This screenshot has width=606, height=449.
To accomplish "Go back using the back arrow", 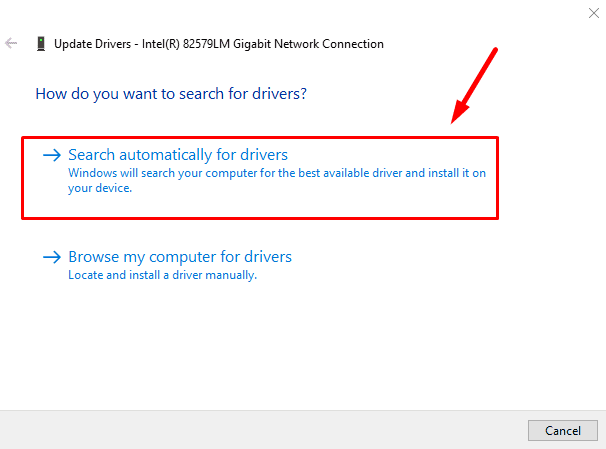I will click(x=11, y=43).
